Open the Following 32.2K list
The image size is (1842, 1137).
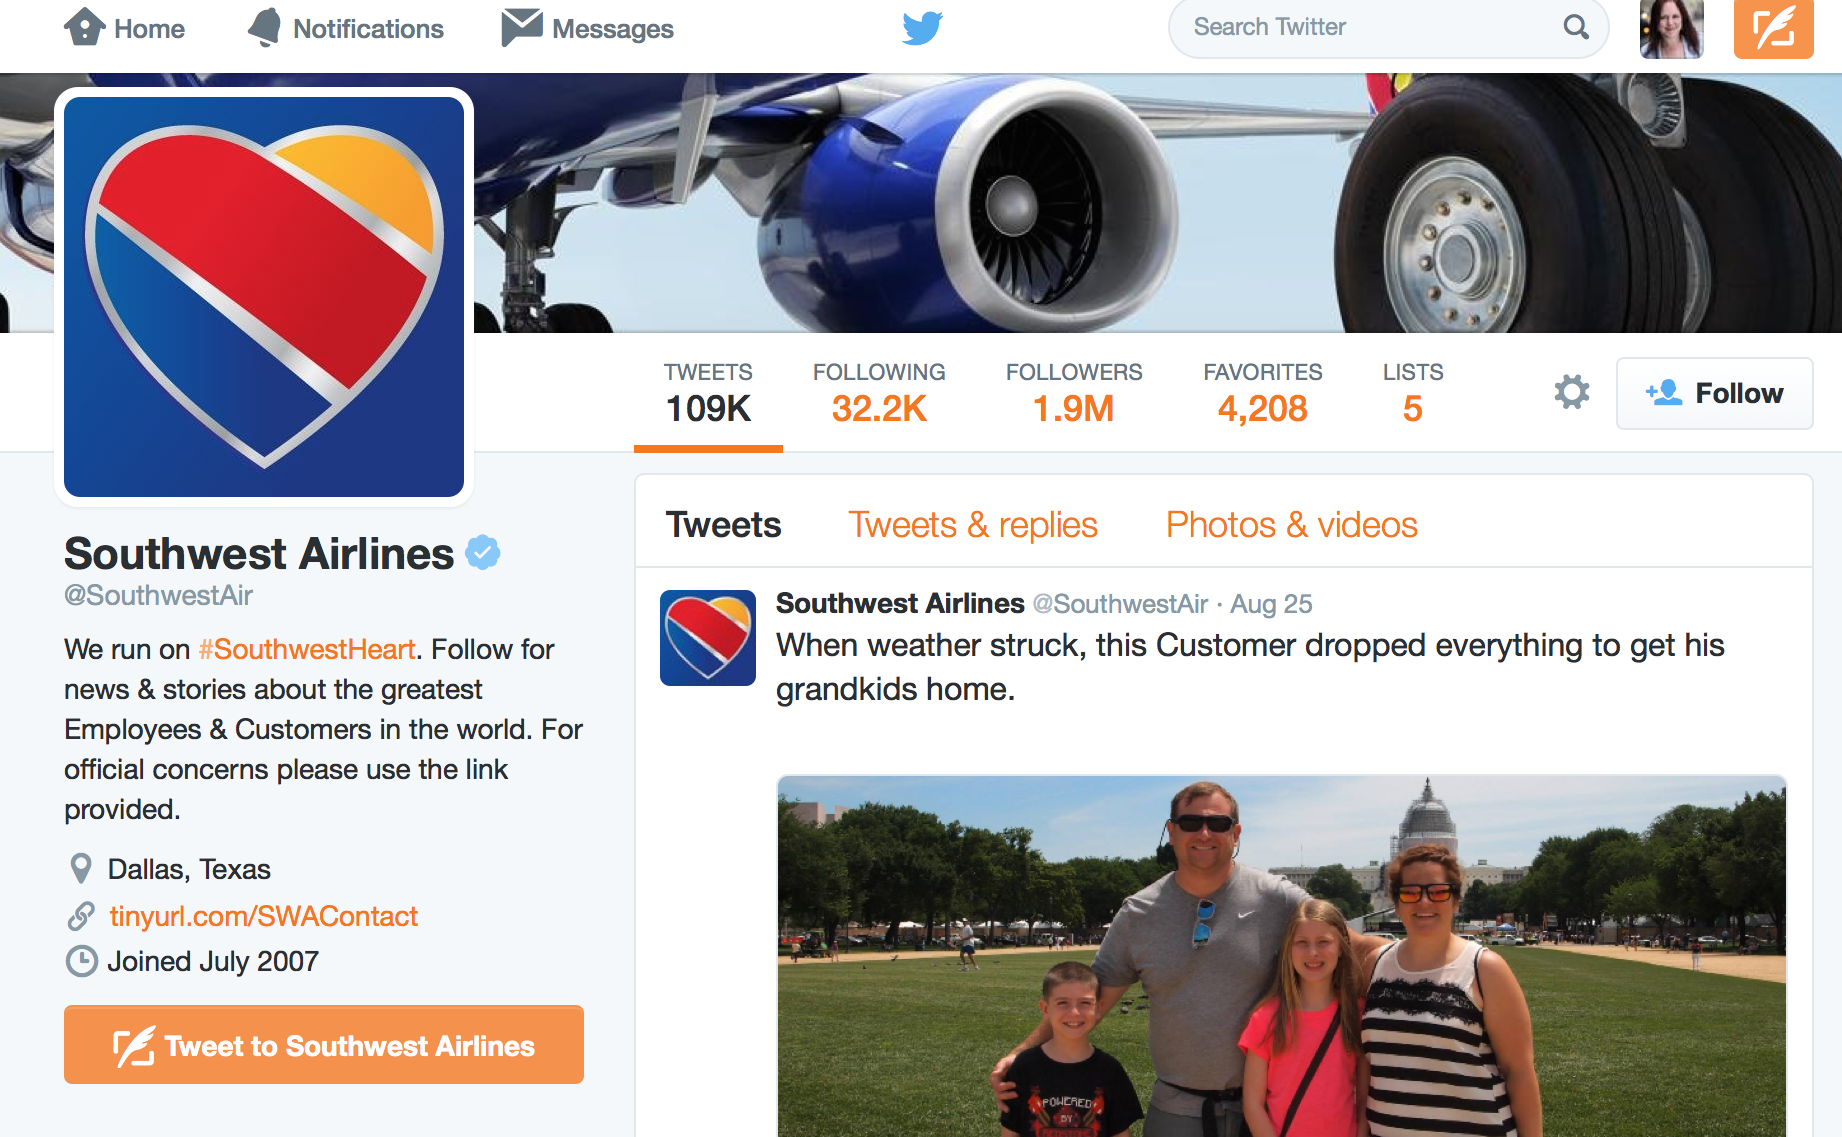pyautogui.click(x=879, y=393)
